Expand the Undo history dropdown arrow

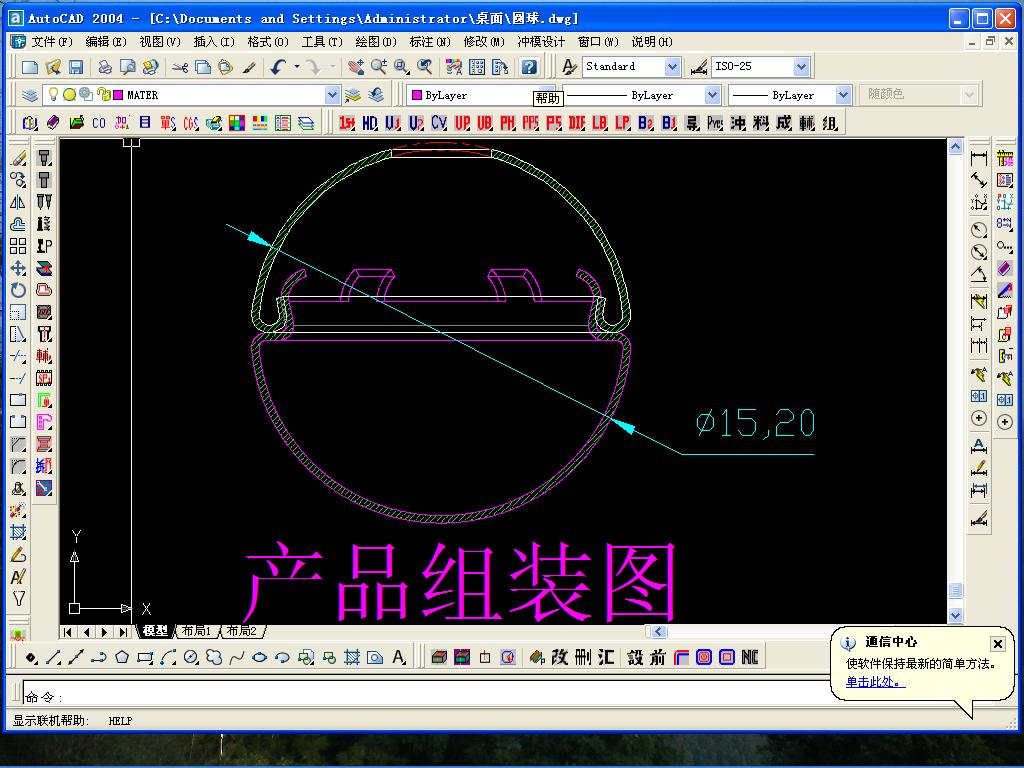297,67
